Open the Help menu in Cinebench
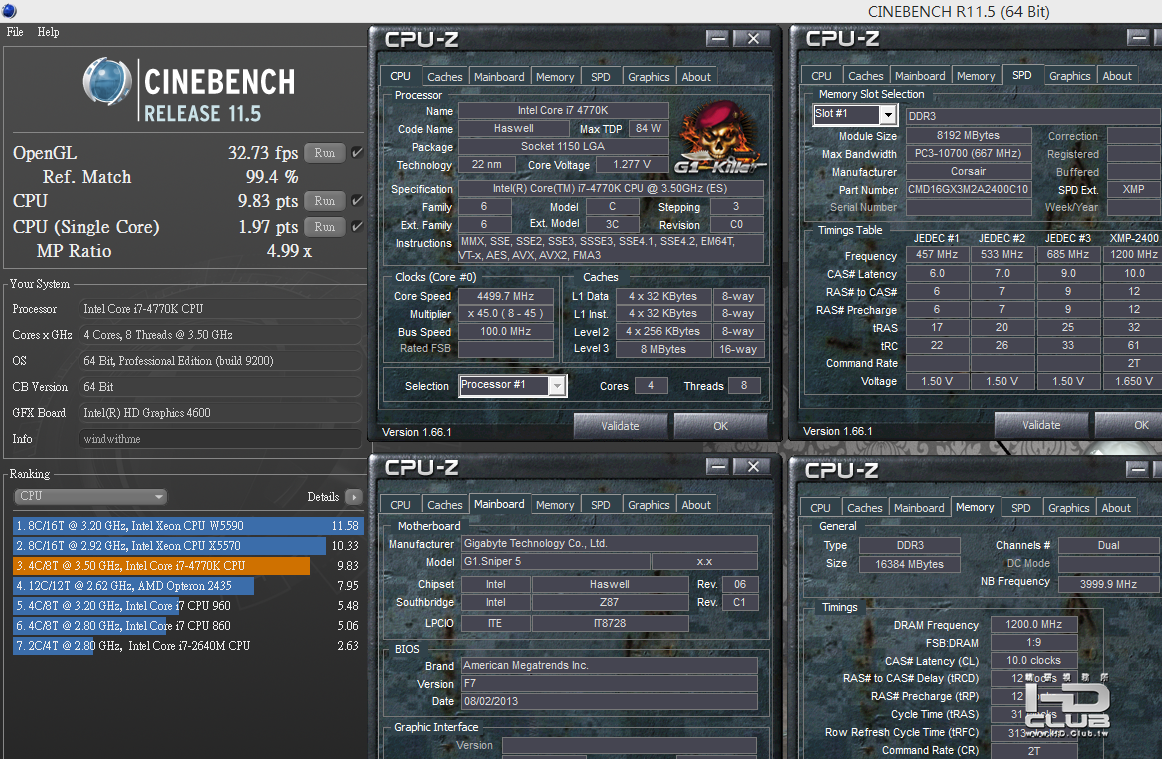Screen dimensions: 1162x759 [x=48, y=32]
